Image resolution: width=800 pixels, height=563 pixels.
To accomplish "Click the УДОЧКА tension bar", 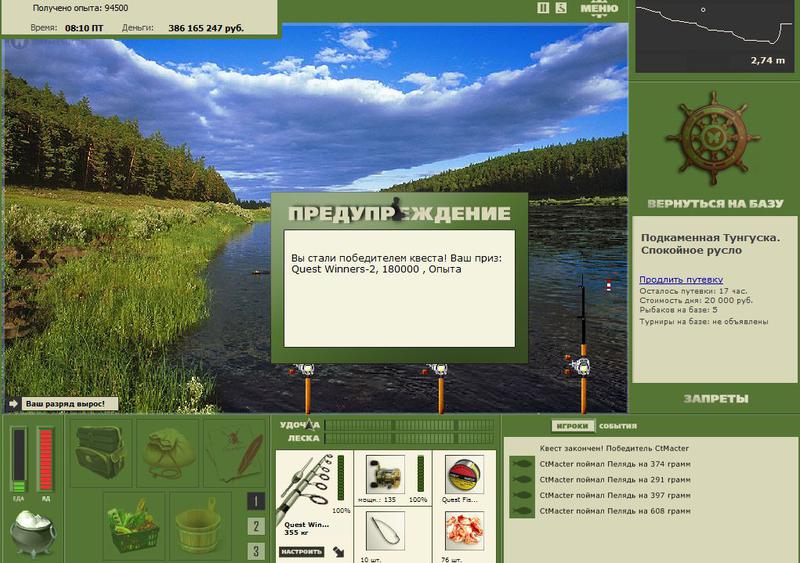I will pos(409,425).
